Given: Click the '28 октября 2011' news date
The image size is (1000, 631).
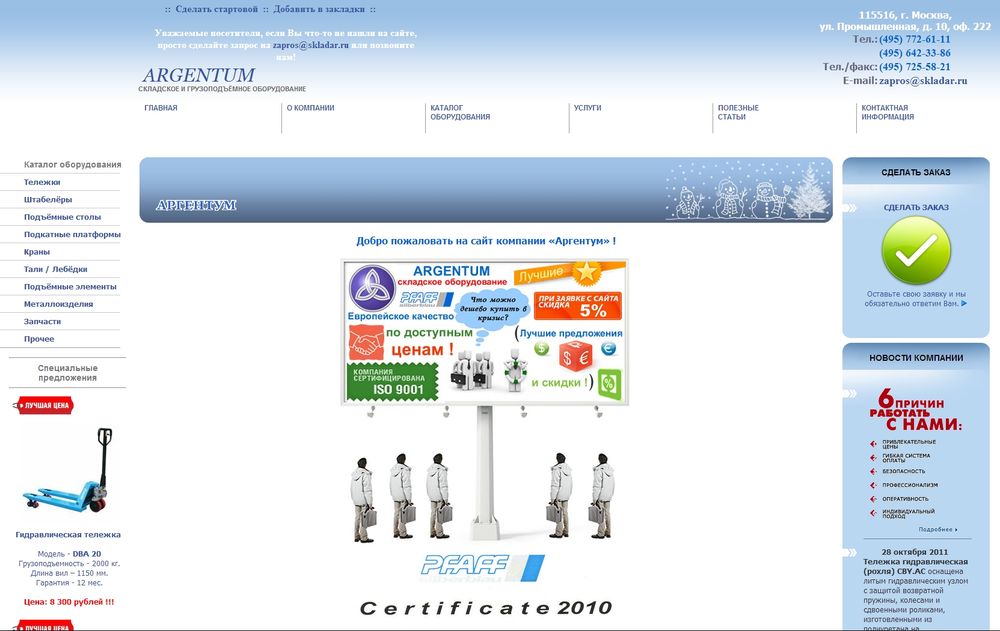Looking at the screenshot, I should (x=916, y=552).
